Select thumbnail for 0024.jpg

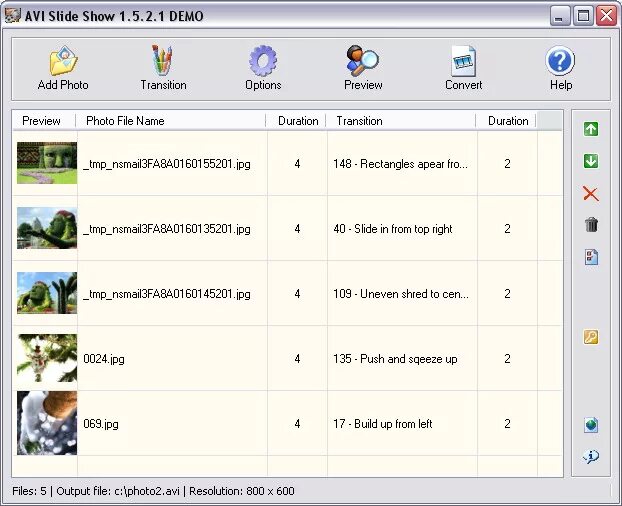(47, 358)
